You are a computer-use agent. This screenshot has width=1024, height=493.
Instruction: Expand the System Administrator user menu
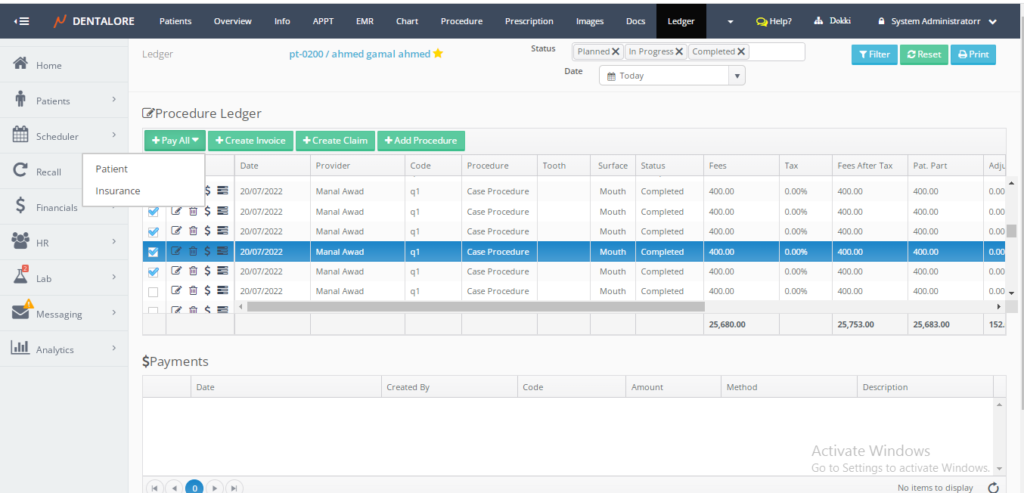point(938,21)
